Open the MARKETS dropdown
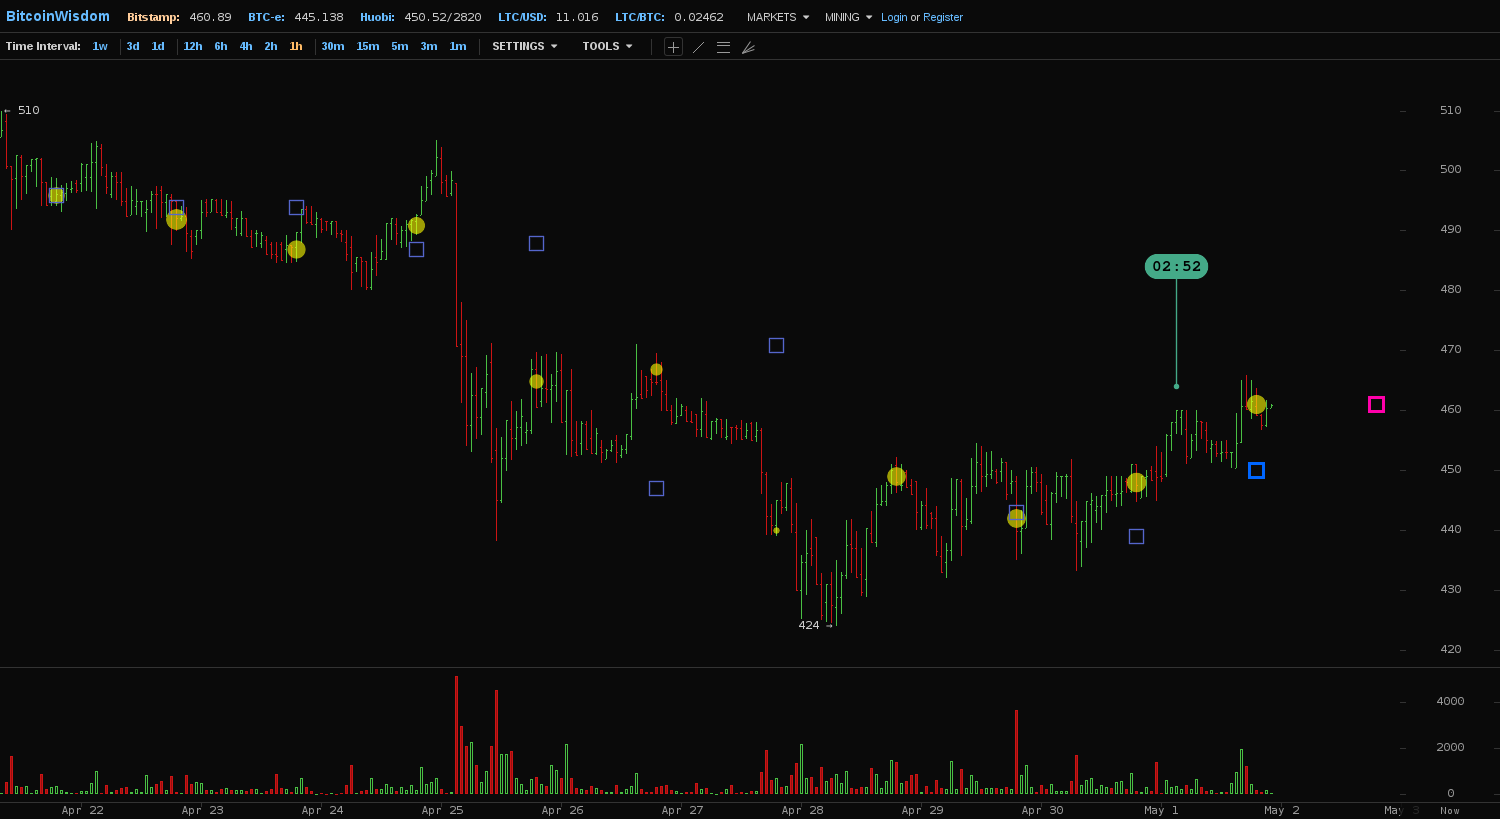The width and height of the screenshot is (1500, 819). pyautogui.click(x=777, y=18)
